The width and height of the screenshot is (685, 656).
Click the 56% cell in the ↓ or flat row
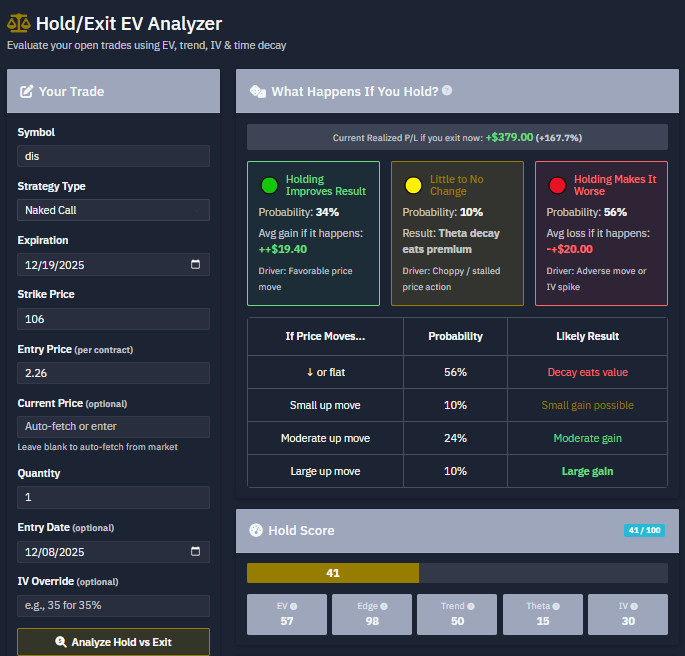[x=455, y=372]
